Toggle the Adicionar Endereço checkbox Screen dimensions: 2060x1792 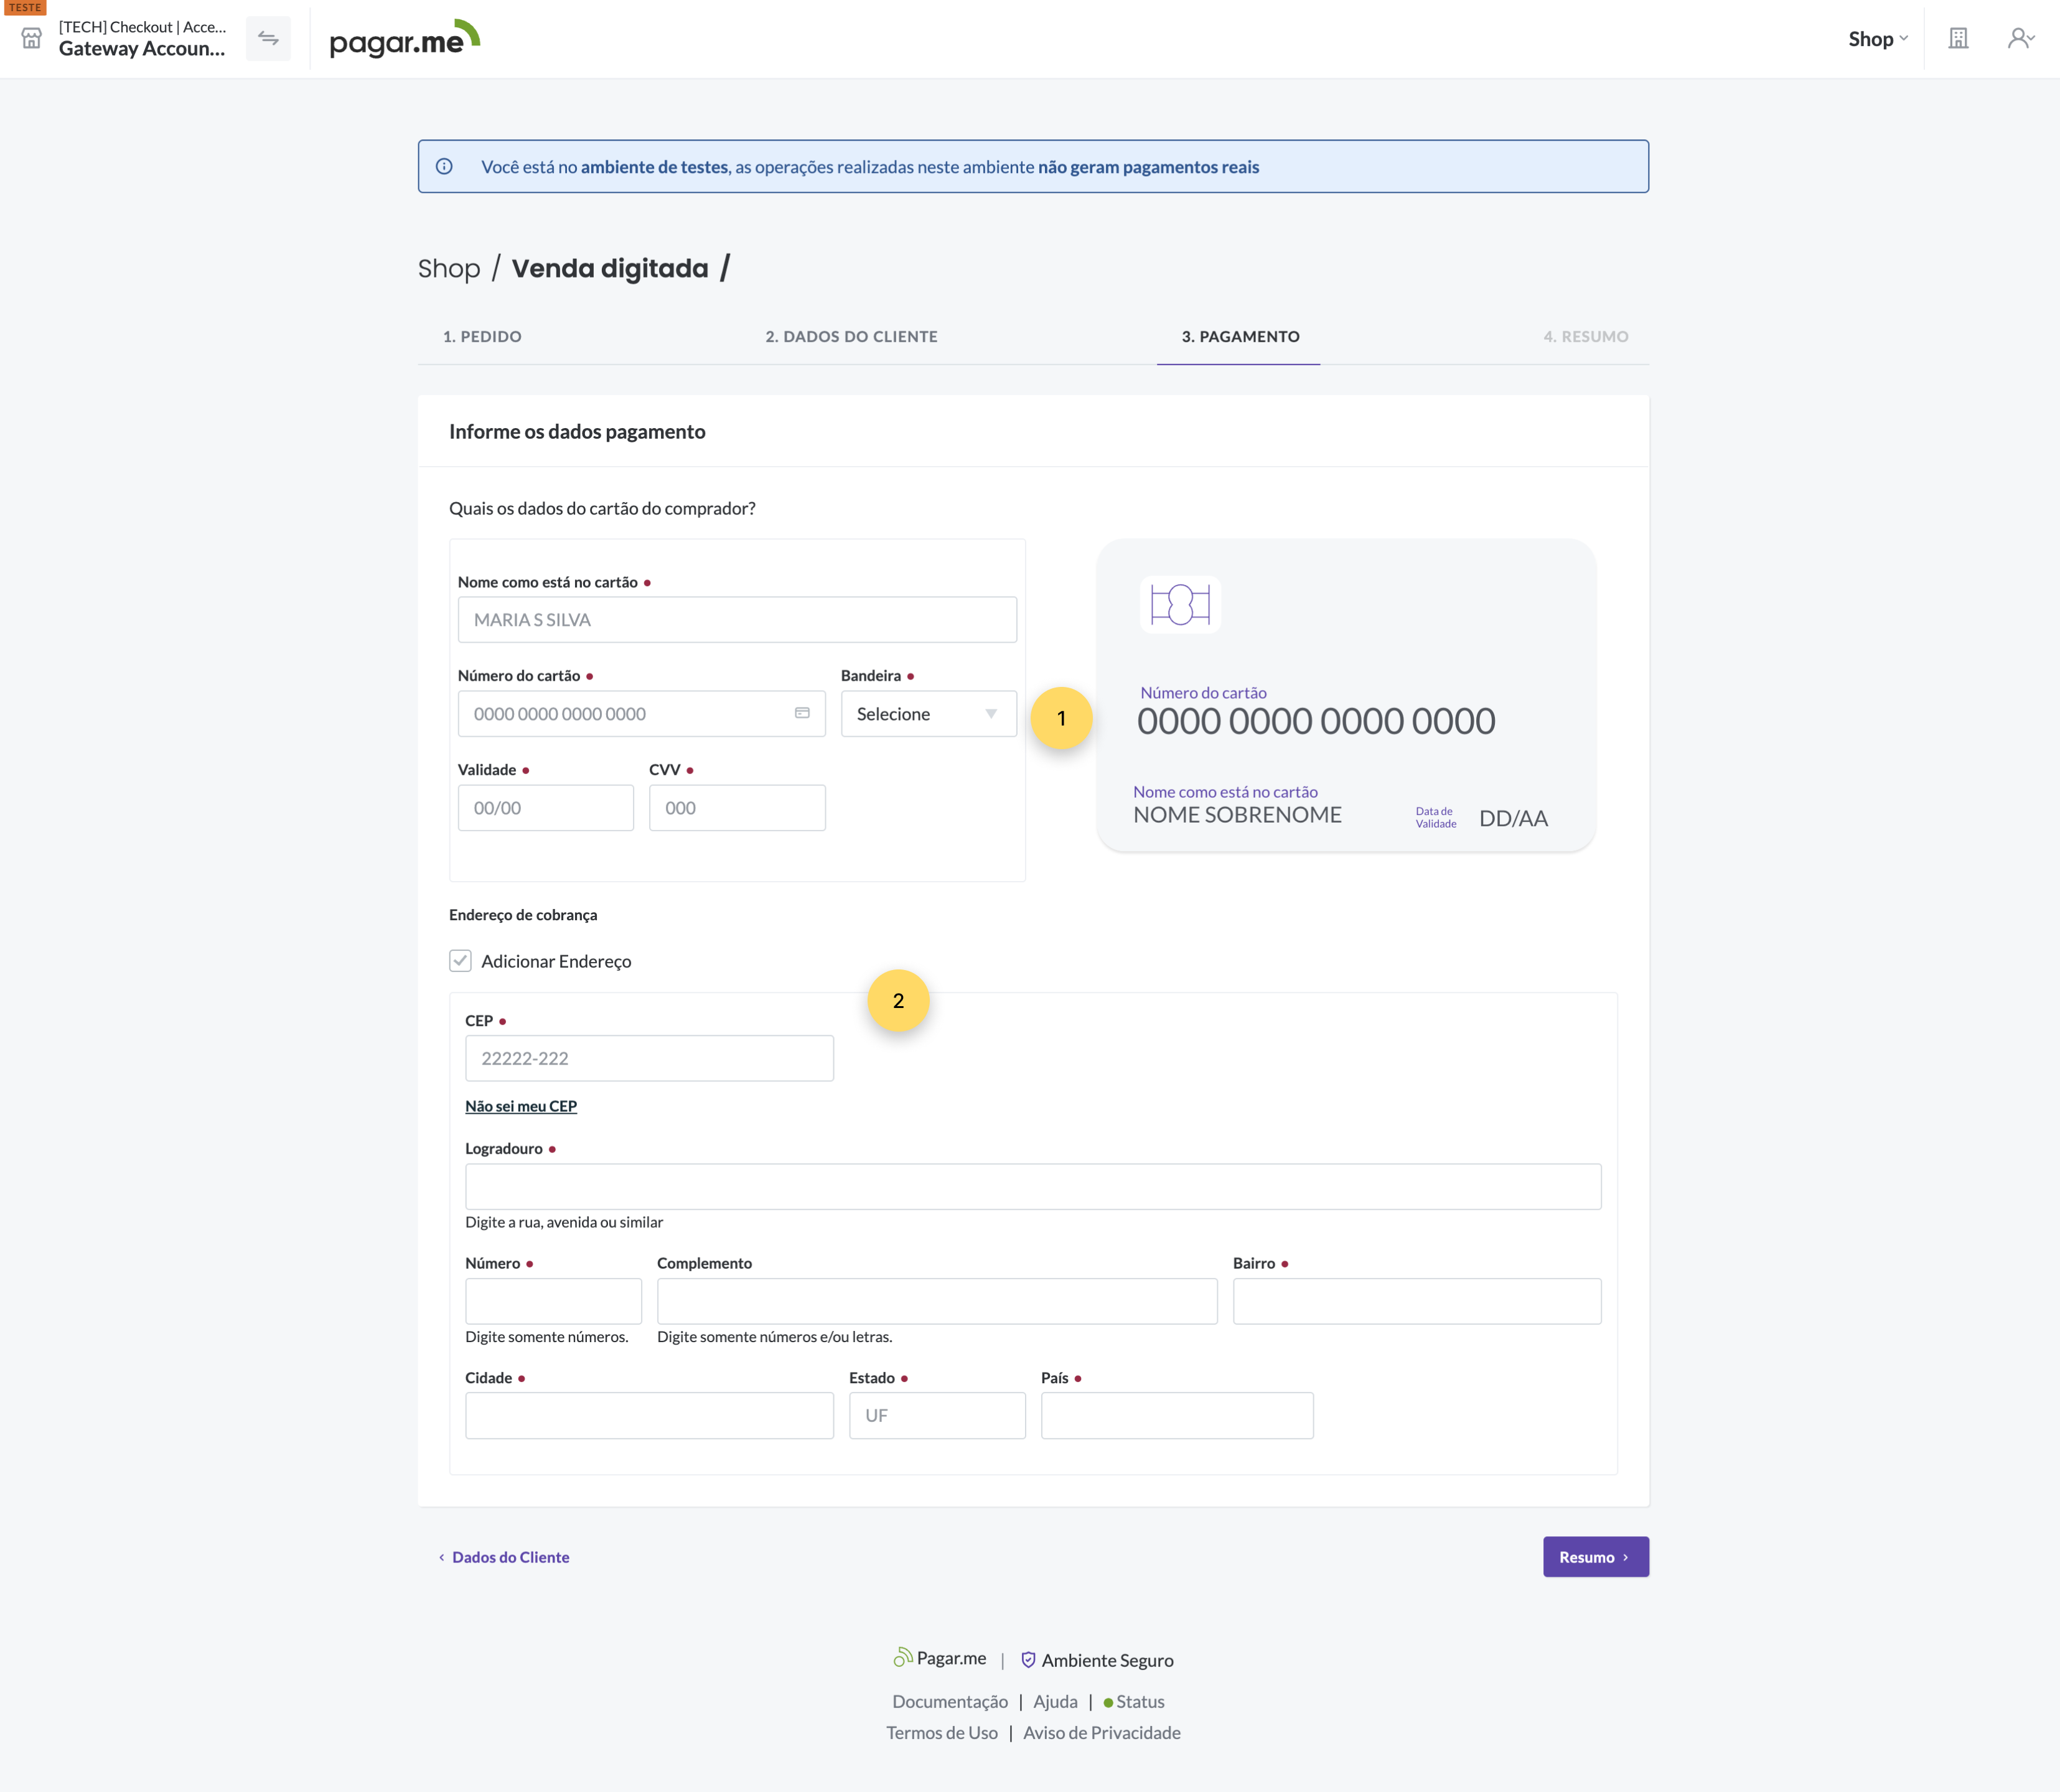pos(460,961)
